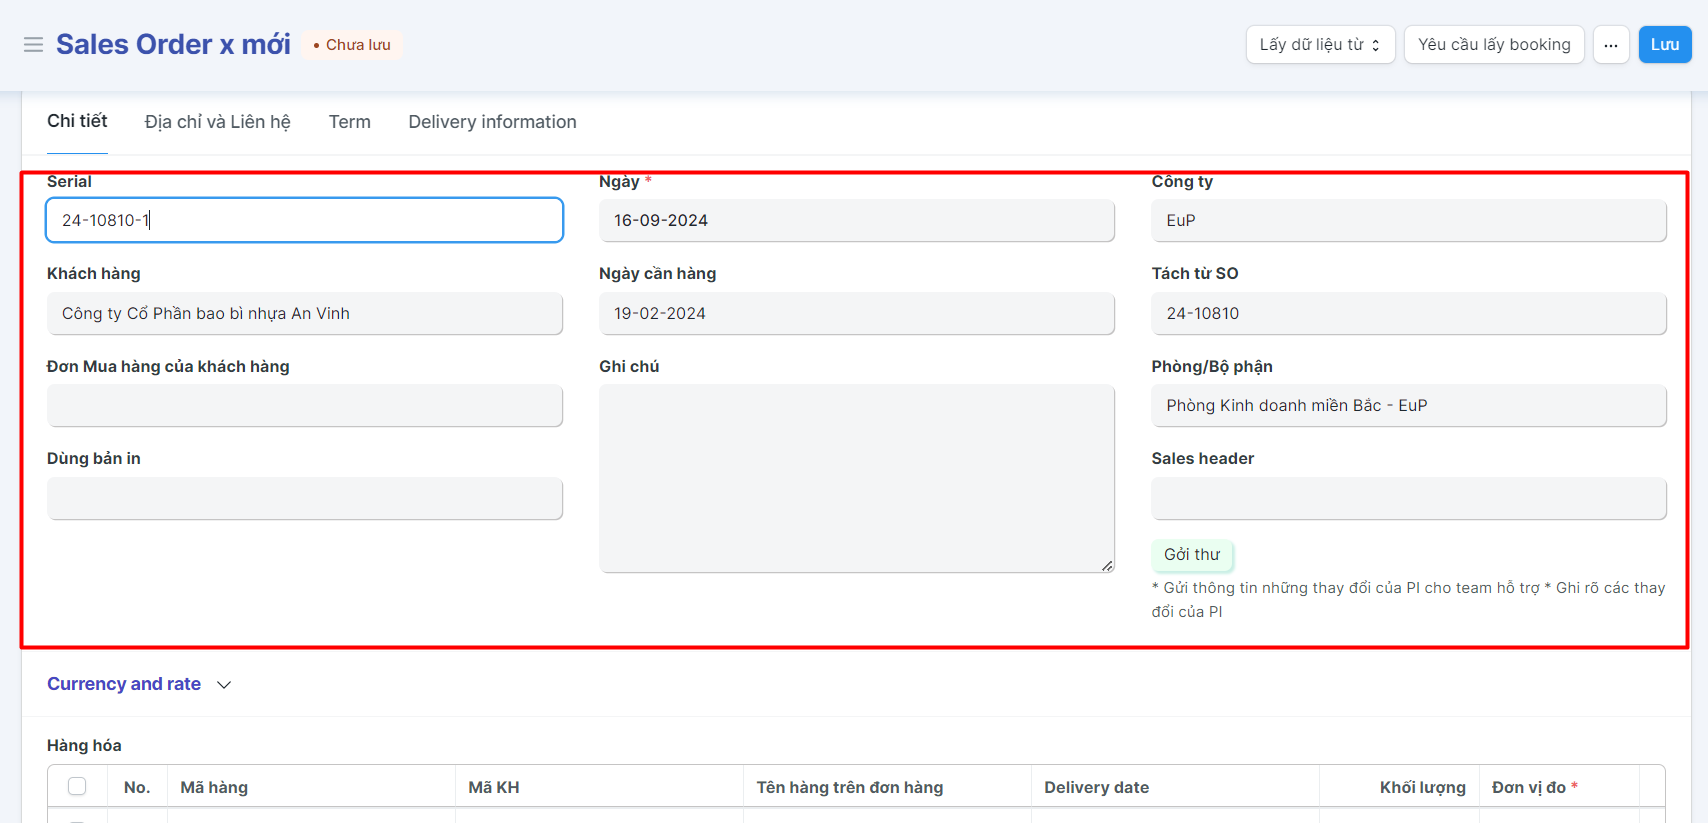Go to the Term tab
1708x823 pixels.
coord(349,122)
